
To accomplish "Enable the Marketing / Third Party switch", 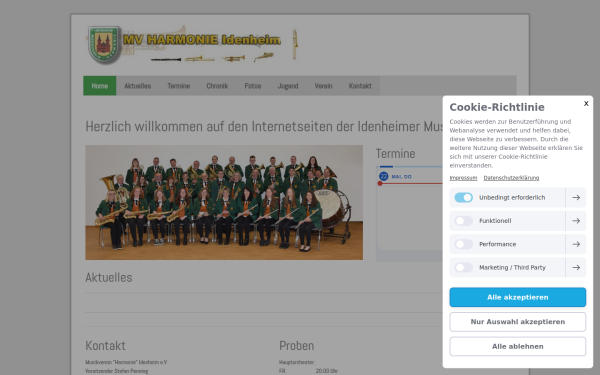I will tap(463, 267).
